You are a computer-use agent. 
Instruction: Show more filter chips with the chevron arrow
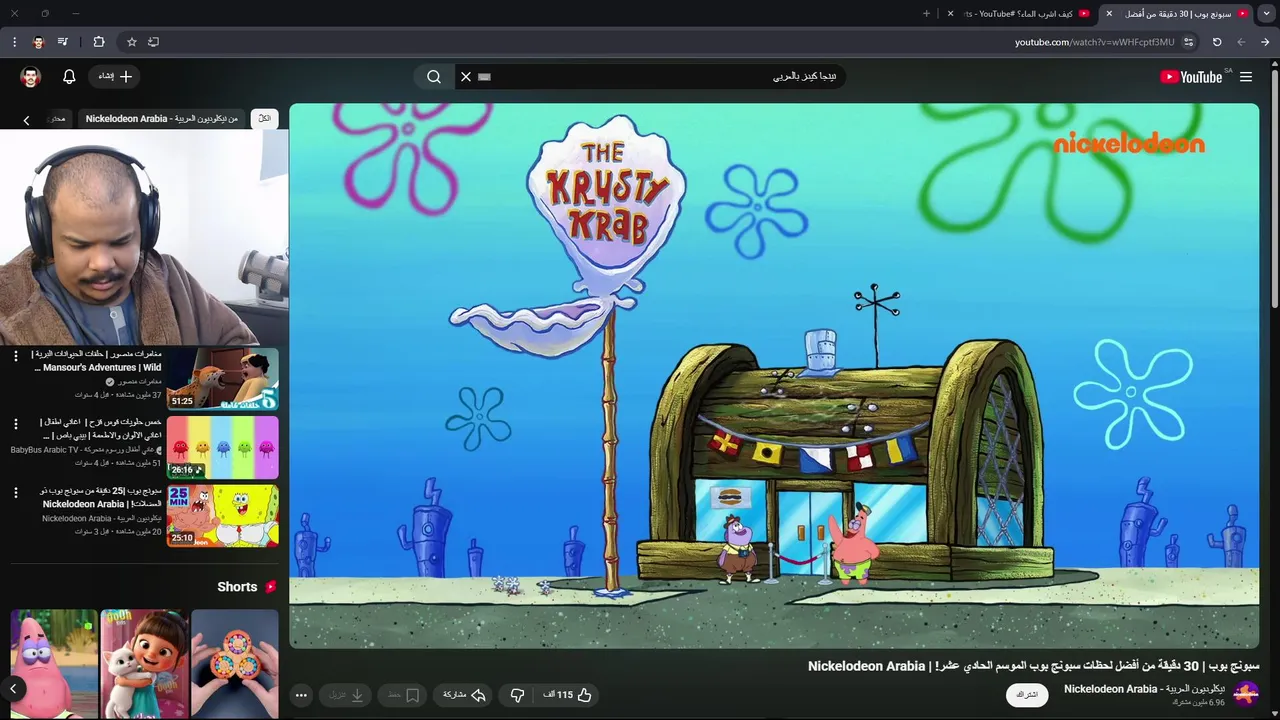[26, 120]
